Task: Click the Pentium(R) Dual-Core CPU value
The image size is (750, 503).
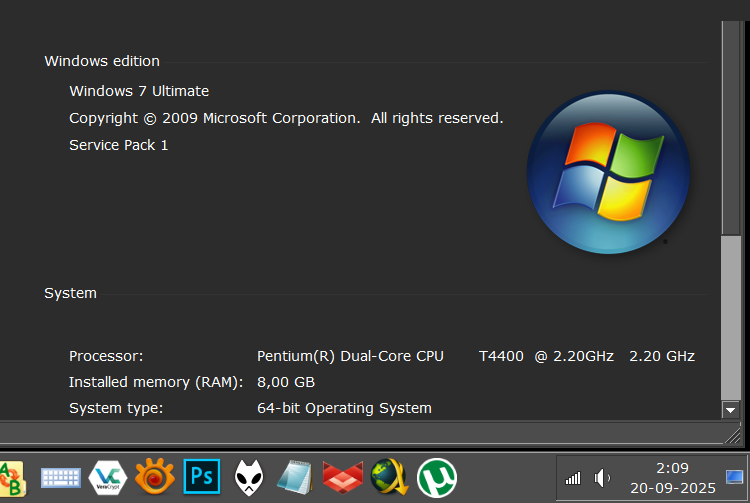Action: point(476,356)
